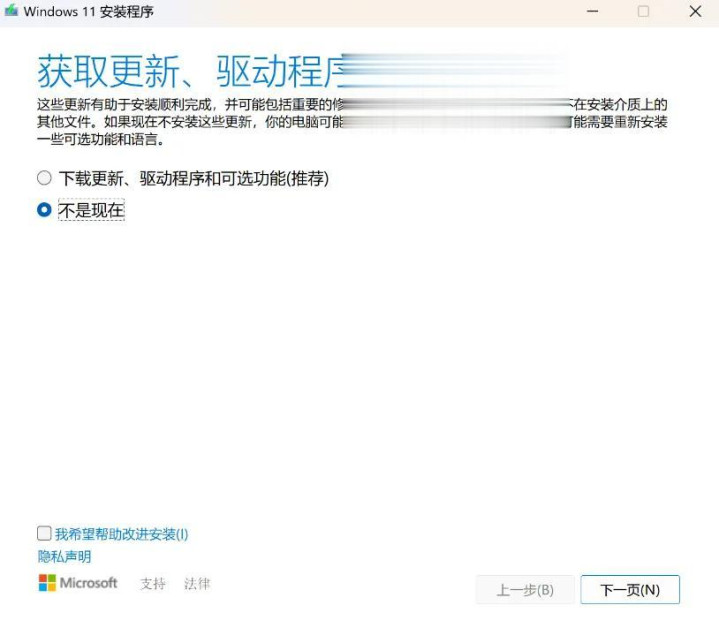Minimize the Windows 11 setup window
Image resolution: width=719 pixels, height=628 pixels.
[x=592, y=11]
